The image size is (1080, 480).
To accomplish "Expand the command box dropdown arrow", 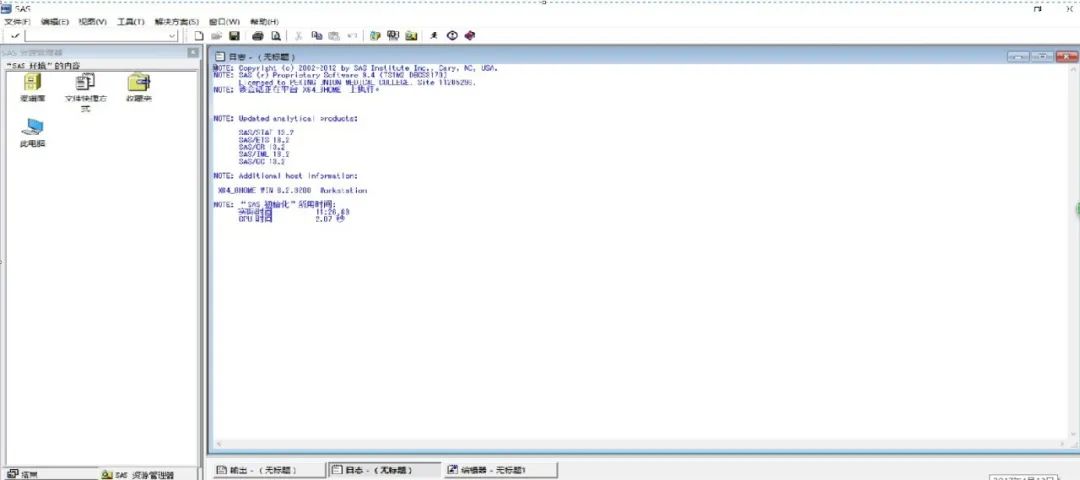I will [x=172, y=36].
